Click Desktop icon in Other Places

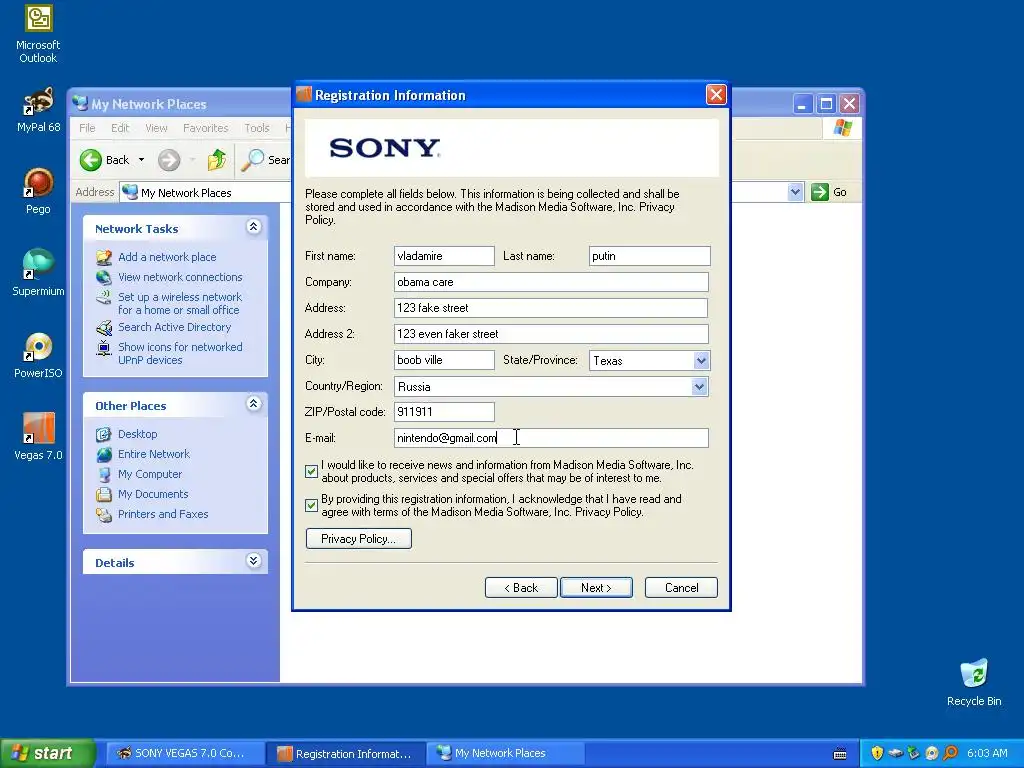pyautogui.click(x=104, y=434)
